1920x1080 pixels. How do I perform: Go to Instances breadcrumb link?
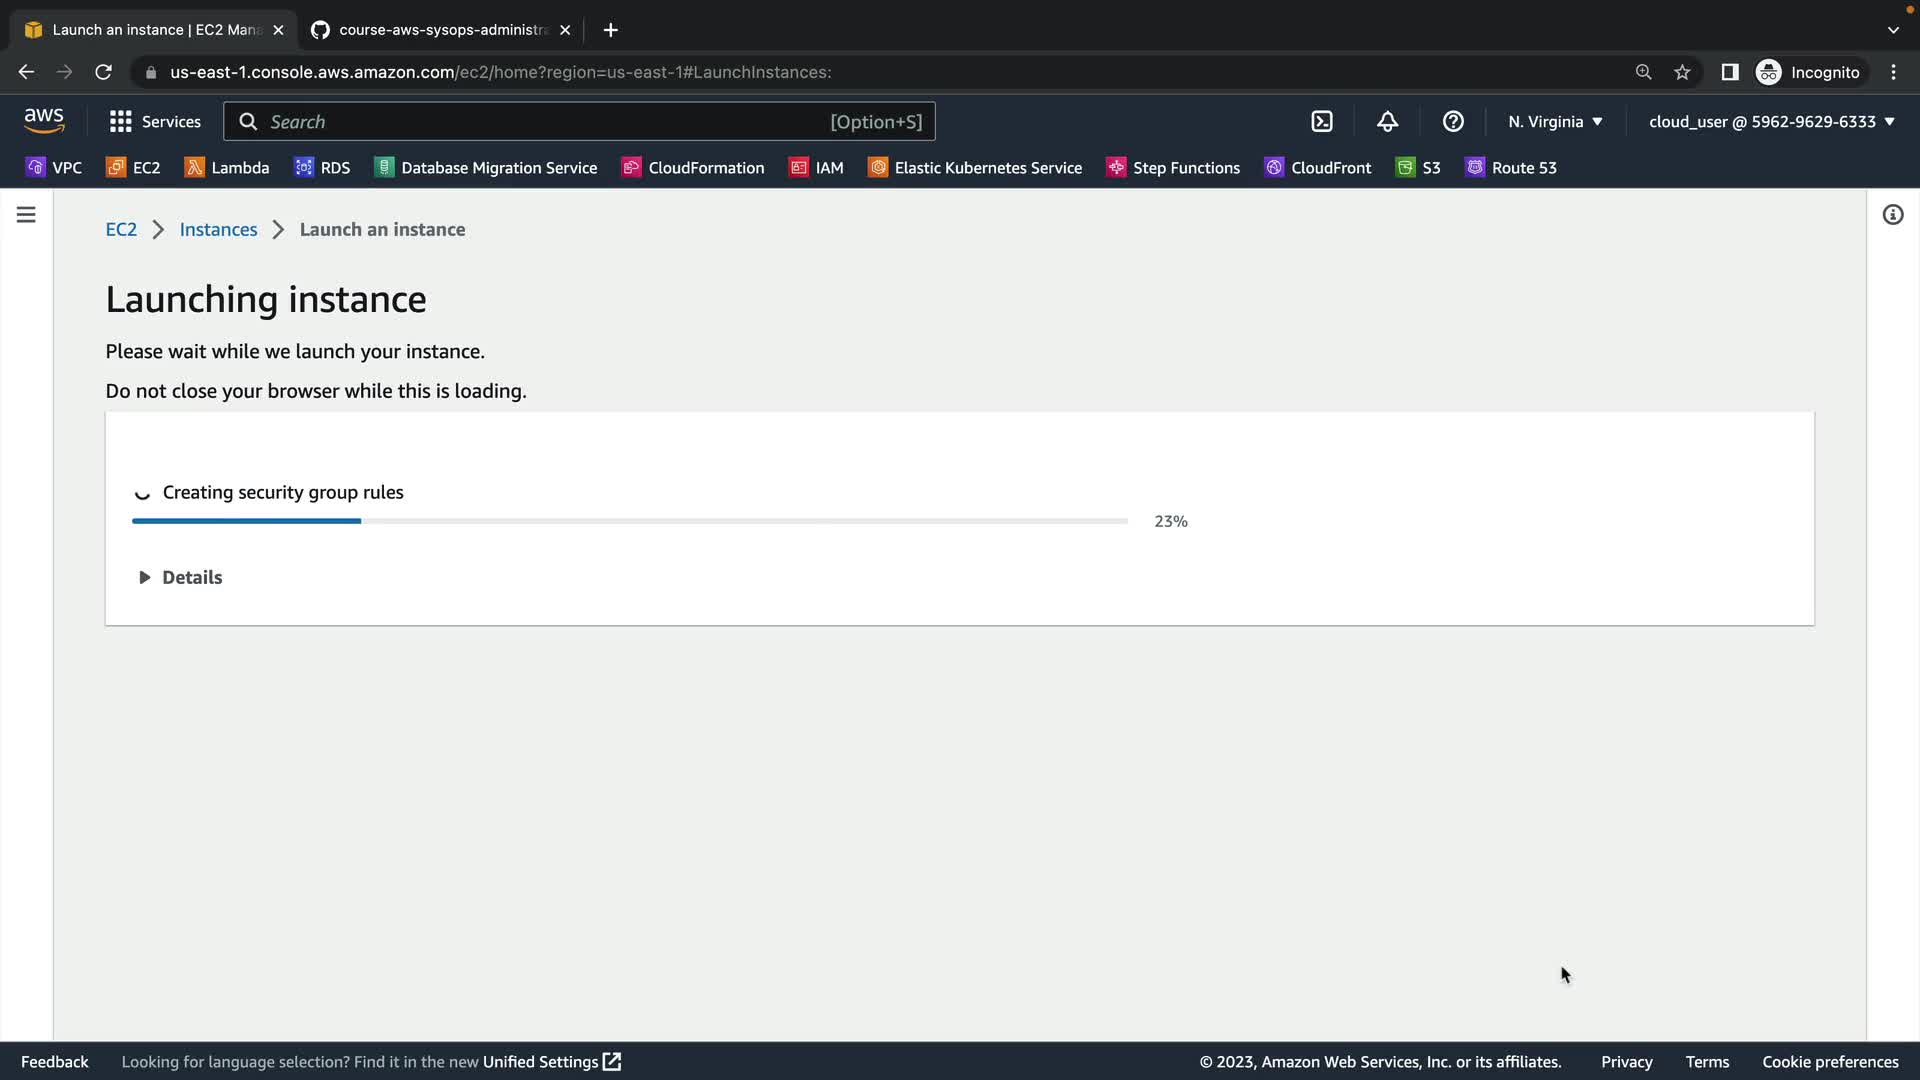tap(218, 229)
